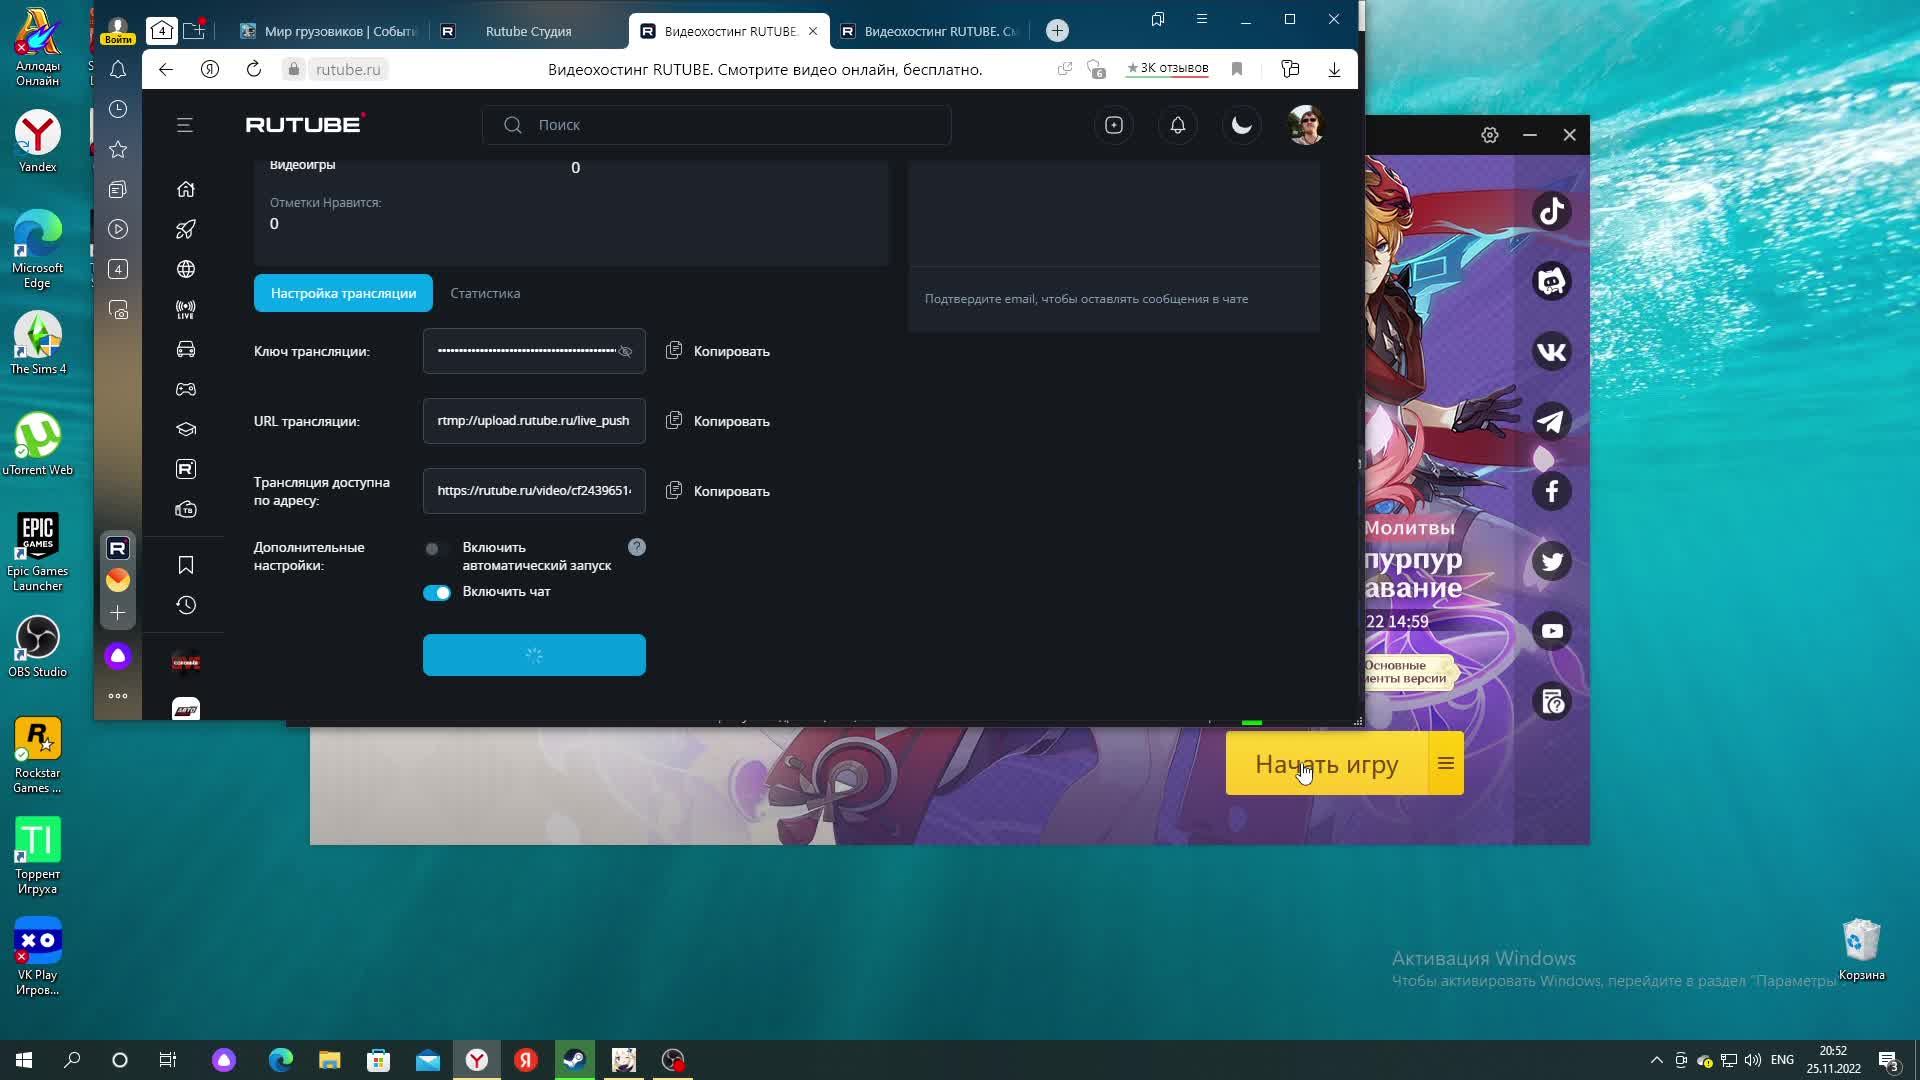Switch to Rutube Студия browser tab
This screenshot has height=1080, width=1920.
(528, 31)
